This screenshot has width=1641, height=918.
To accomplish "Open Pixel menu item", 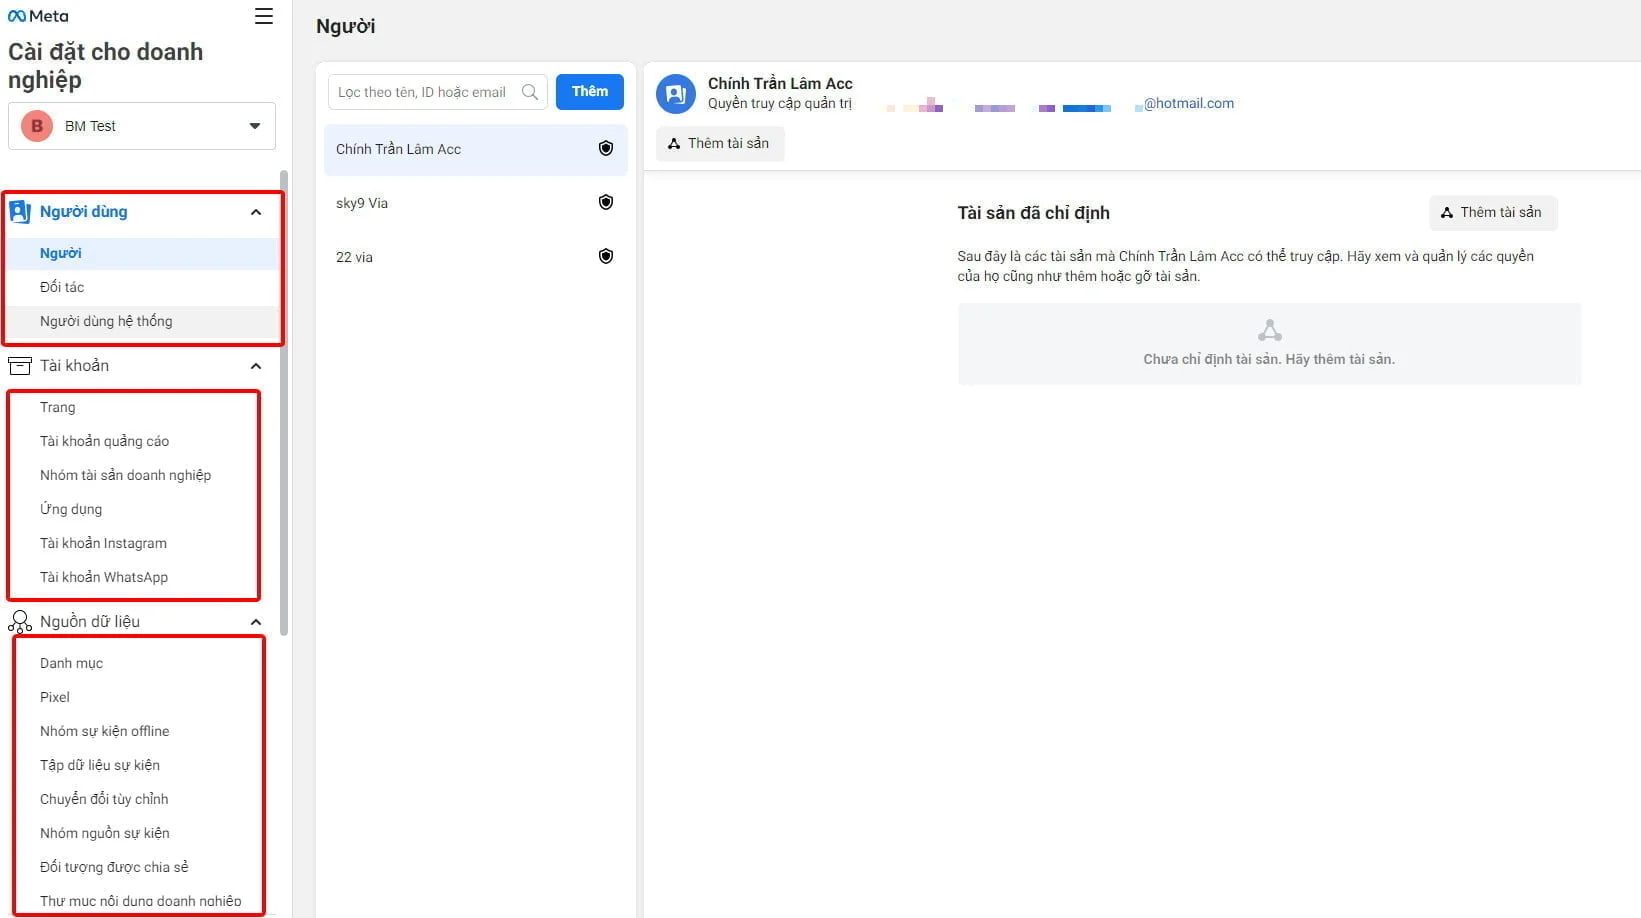I will click(x=55, y=697).
